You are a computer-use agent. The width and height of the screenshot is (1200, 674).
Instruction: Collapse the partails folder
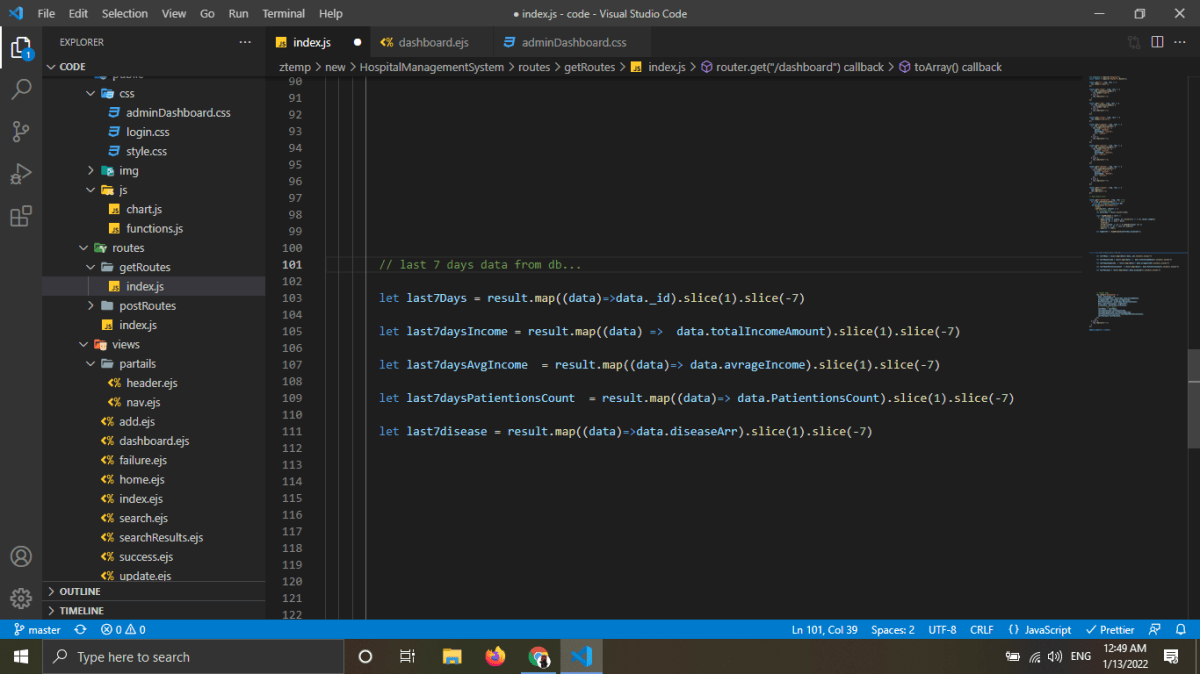(154, 364)
